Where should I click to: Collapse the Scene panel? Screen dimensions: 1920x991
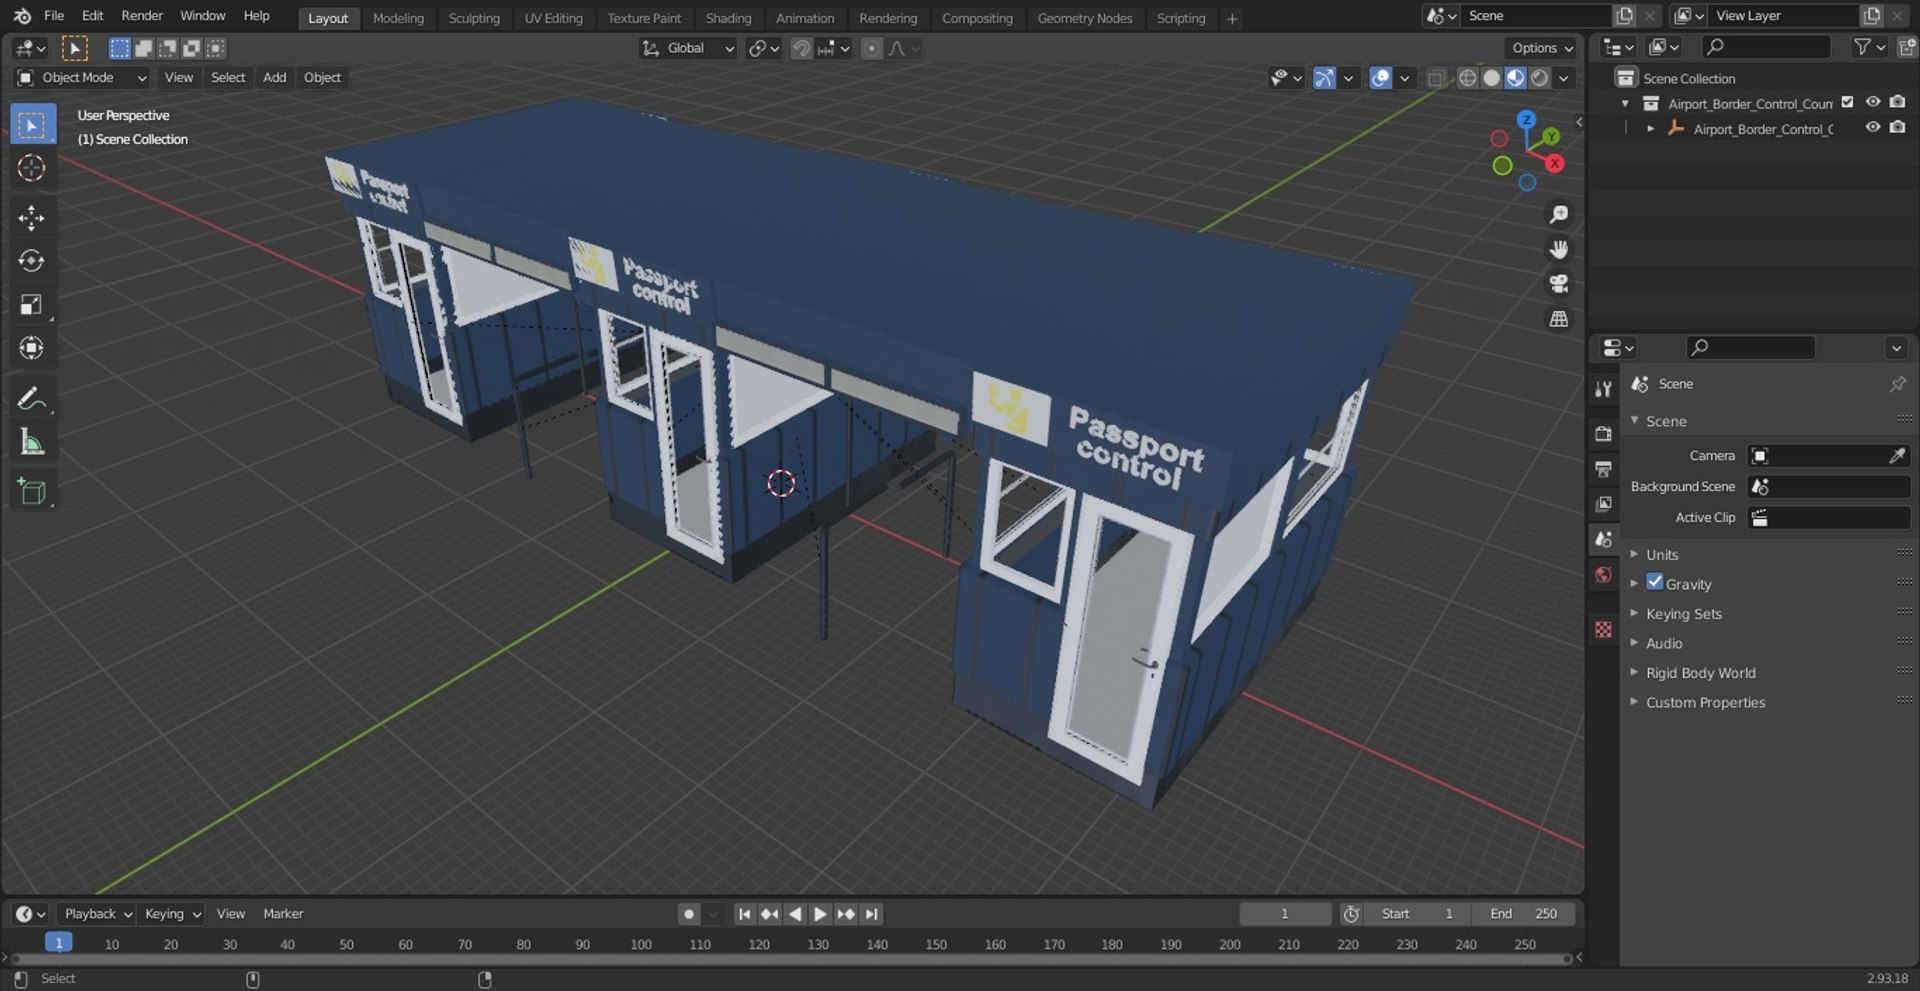(x=1665, y=421)
